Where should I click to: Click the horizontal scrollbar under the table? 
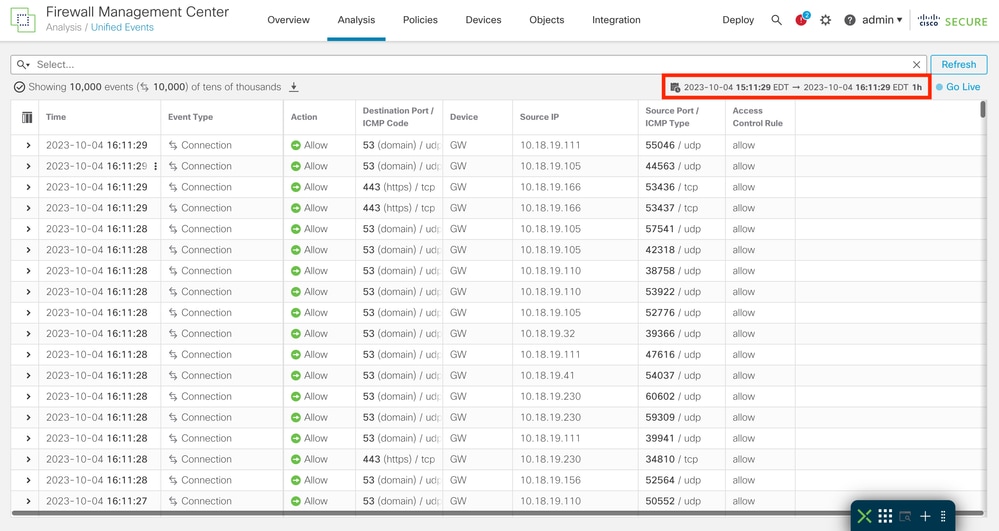(498, 513)
